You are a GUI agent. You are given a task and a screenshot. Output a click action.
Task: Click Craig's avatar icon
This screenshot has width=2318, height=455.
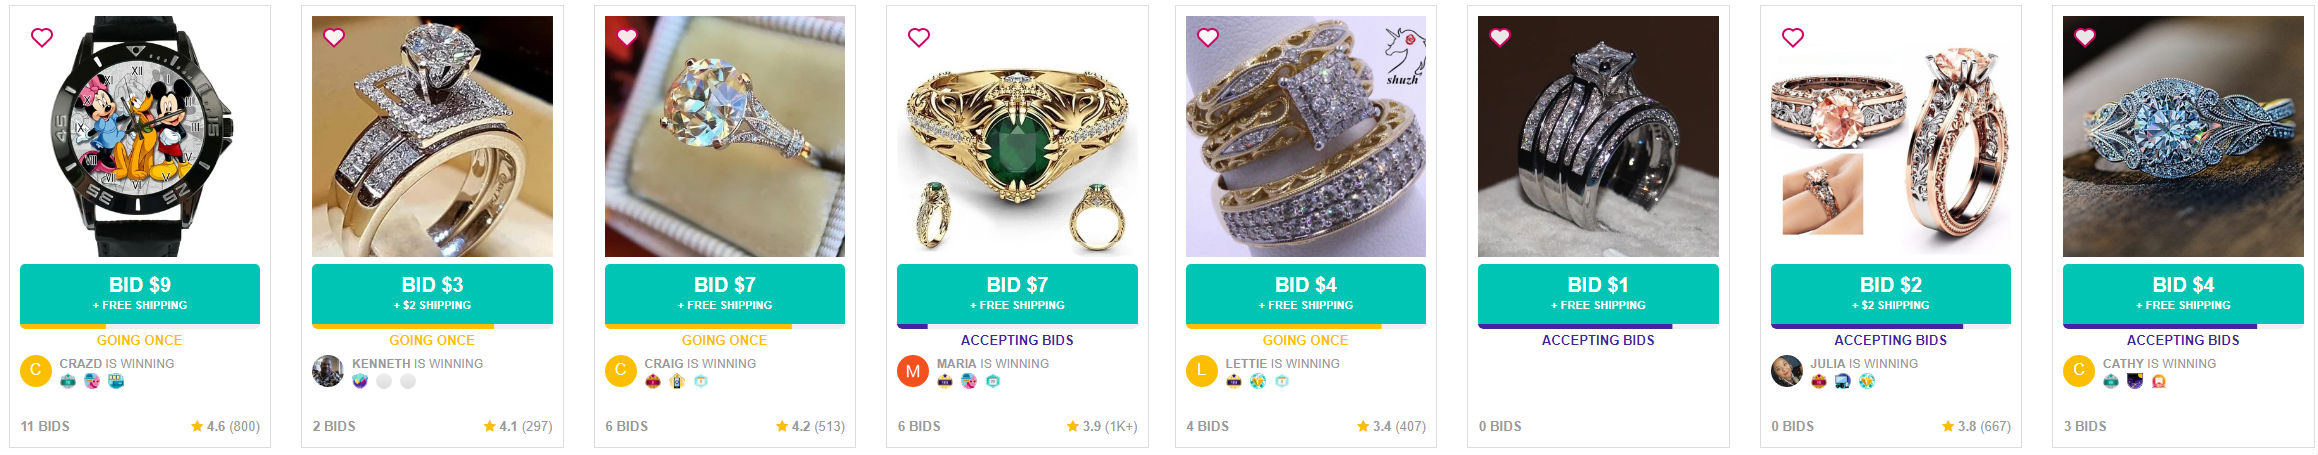tap(620, 371)
